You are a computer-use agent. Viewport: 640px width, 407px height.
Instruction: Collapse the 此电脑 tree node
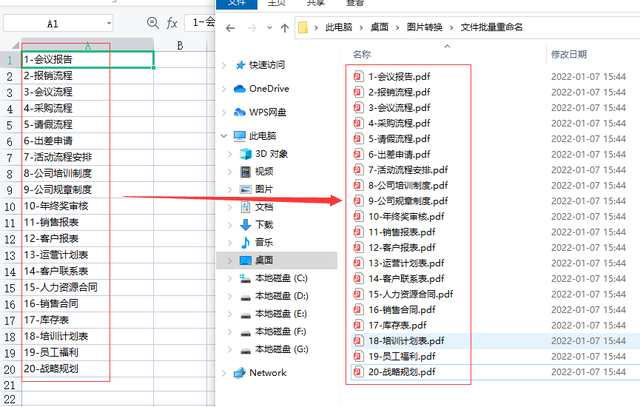pos(225,135)
